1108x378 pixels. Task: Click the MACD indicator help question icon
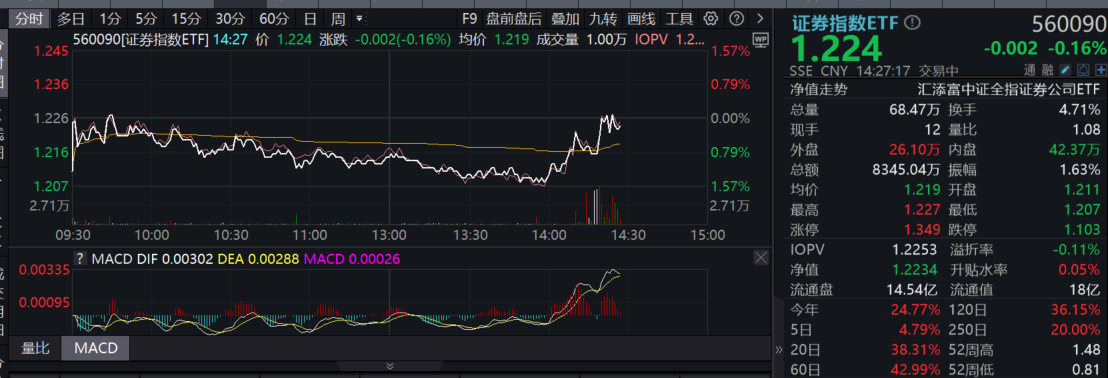point(81,259)
